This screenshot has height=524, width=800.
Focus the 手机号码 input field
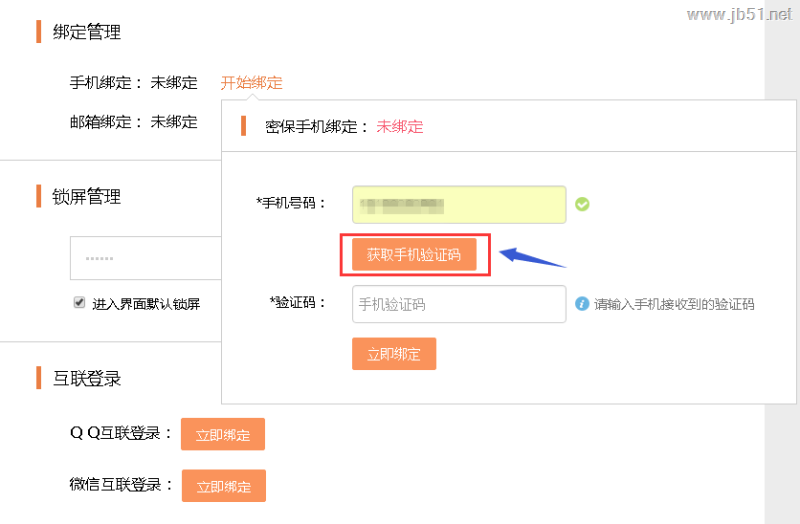(459, 205)
